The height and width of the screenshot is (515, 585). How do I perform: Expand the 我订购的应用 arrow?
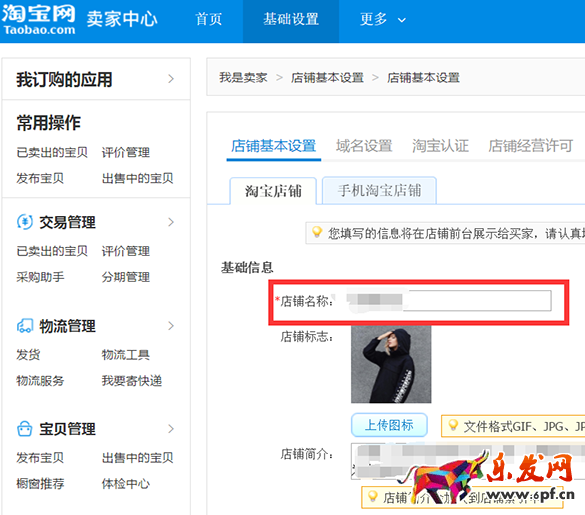(x=171, y=78)
